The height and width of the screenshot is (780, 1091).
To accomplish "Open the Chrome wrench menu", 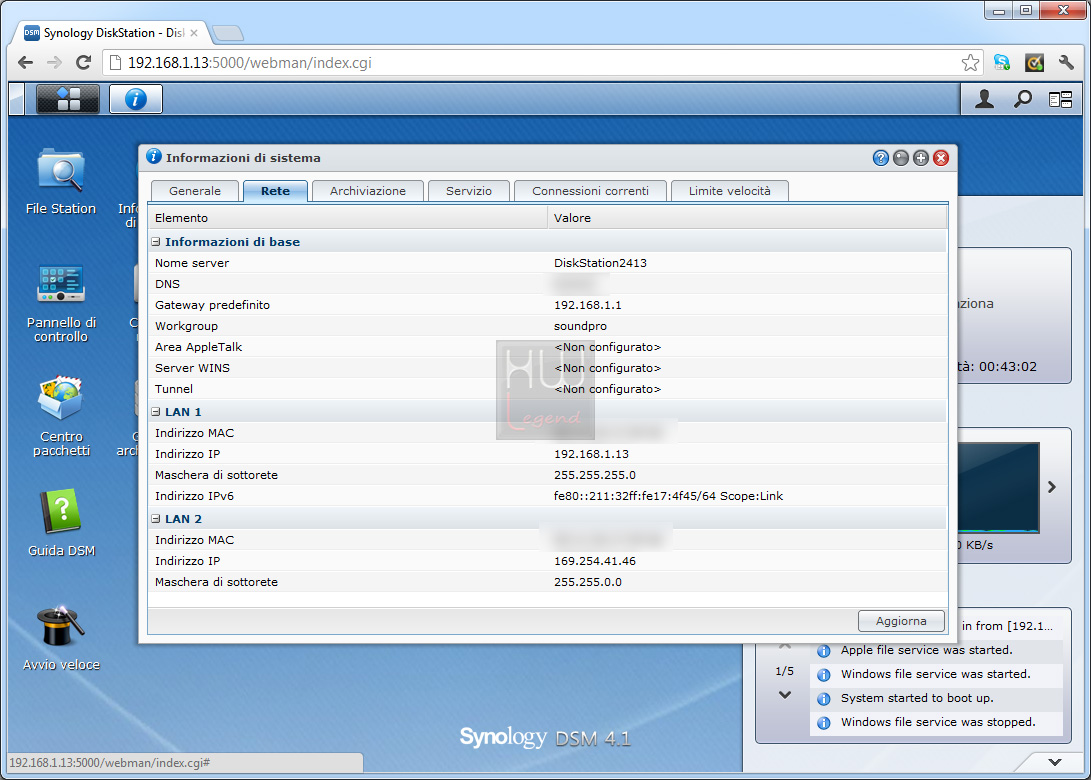I will pyautogui.click(x=1066, y=63).
